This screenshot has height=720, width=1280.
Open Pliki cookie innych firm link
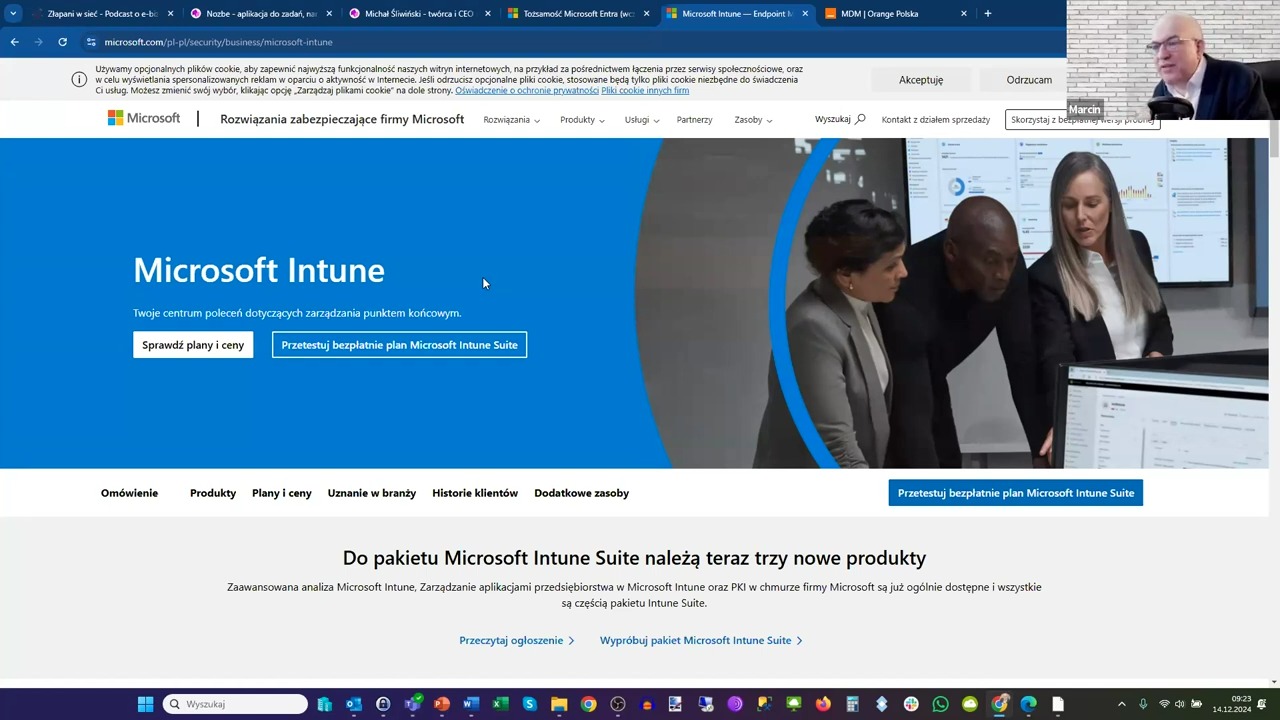[645, 90]
